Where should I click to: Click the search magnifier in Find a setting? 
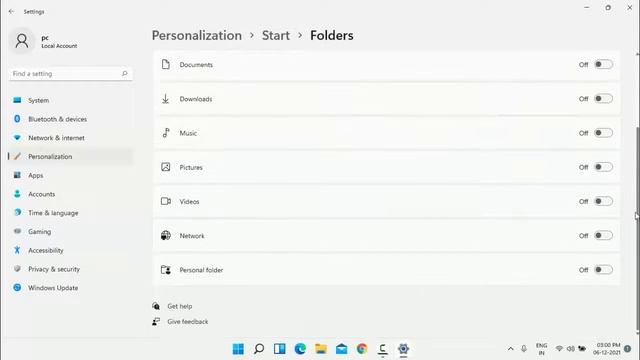124,73
